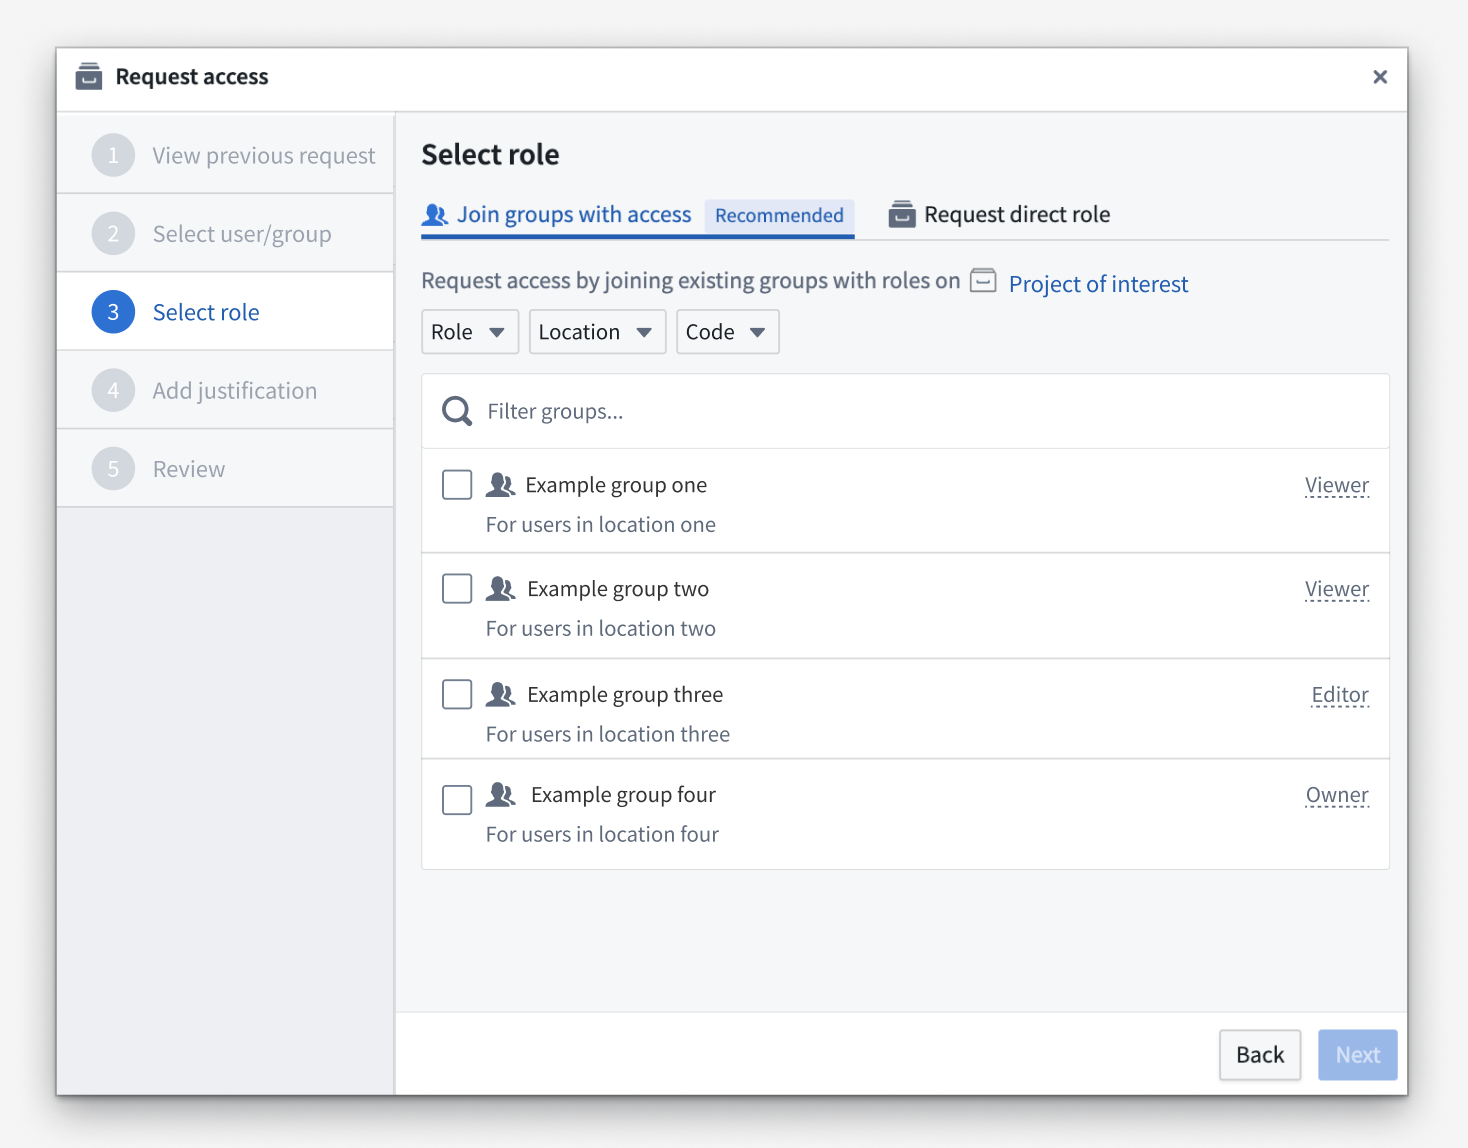This screenshot has height=1148, width=1468.
Task: Go to Select user/group step
Action: (225, 234)
